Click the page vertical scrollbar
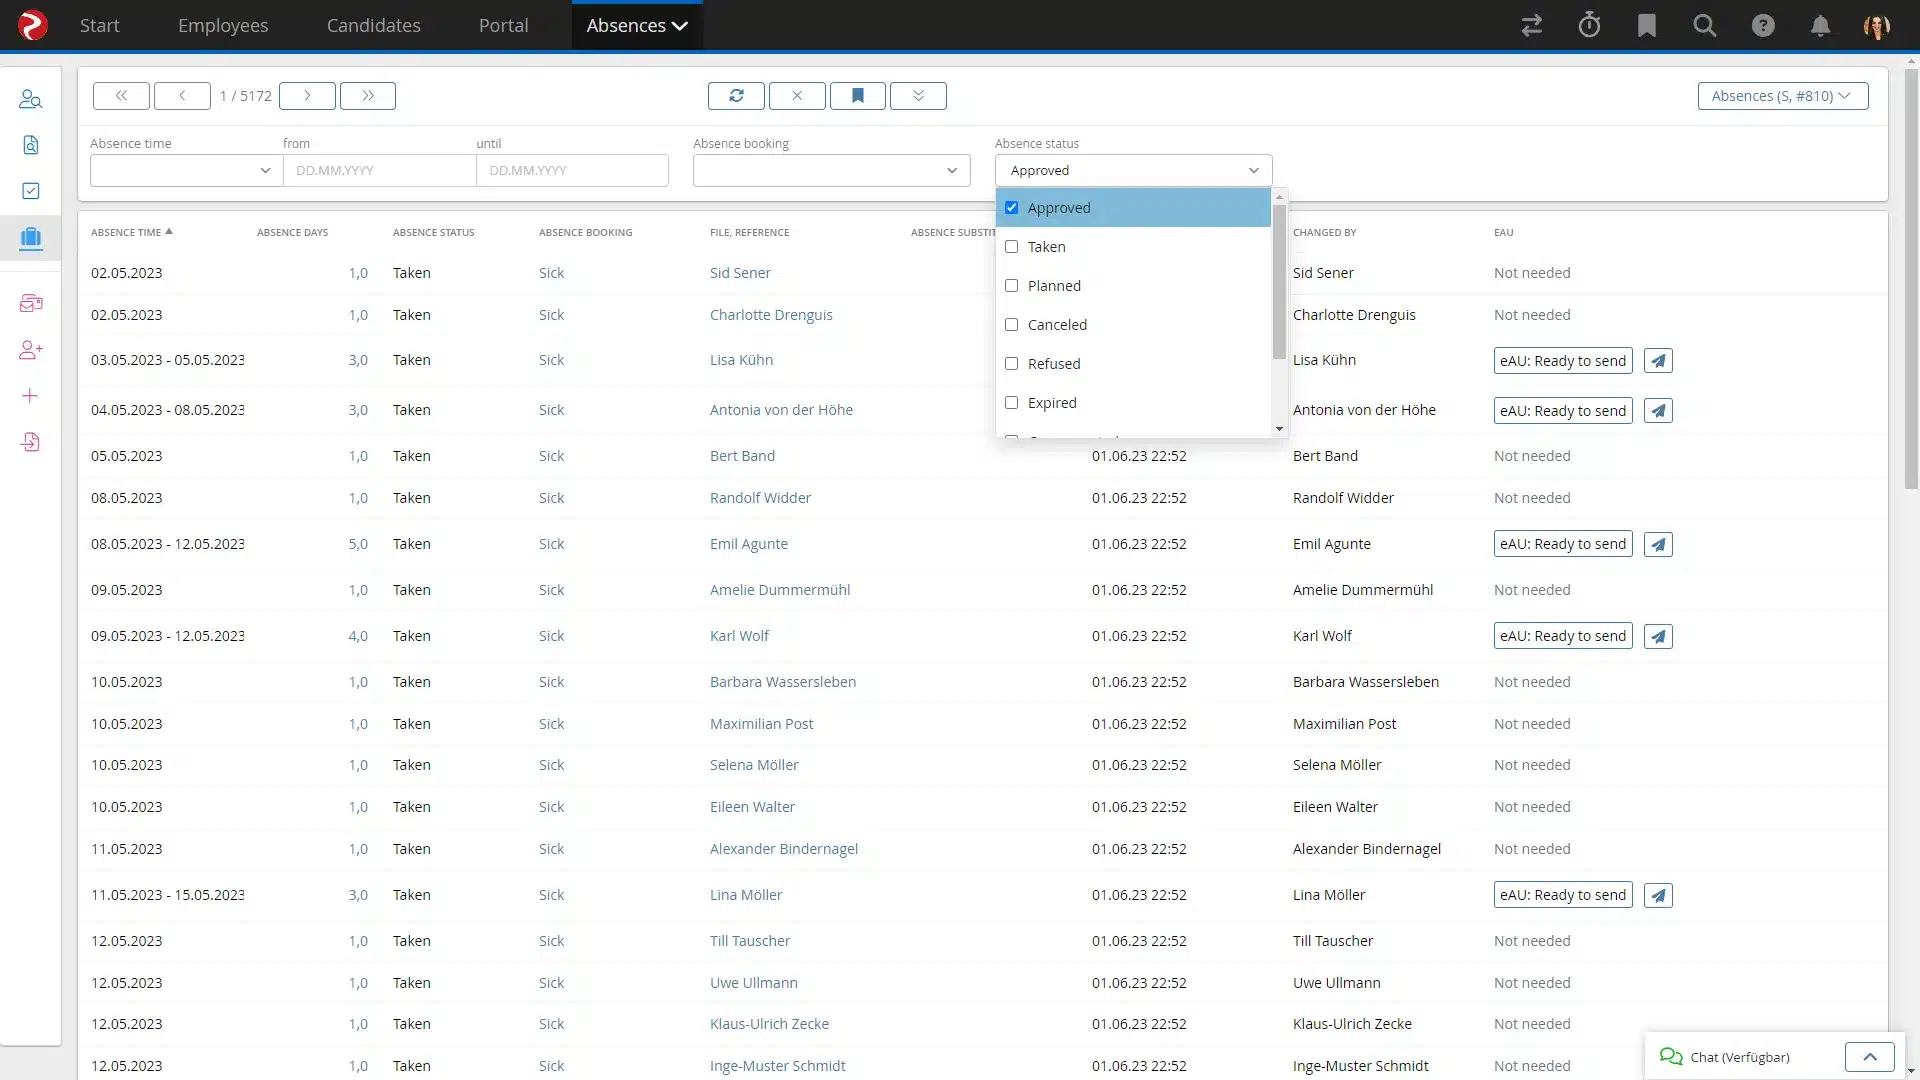1920x1080 pixels. tap(1911, 280)
